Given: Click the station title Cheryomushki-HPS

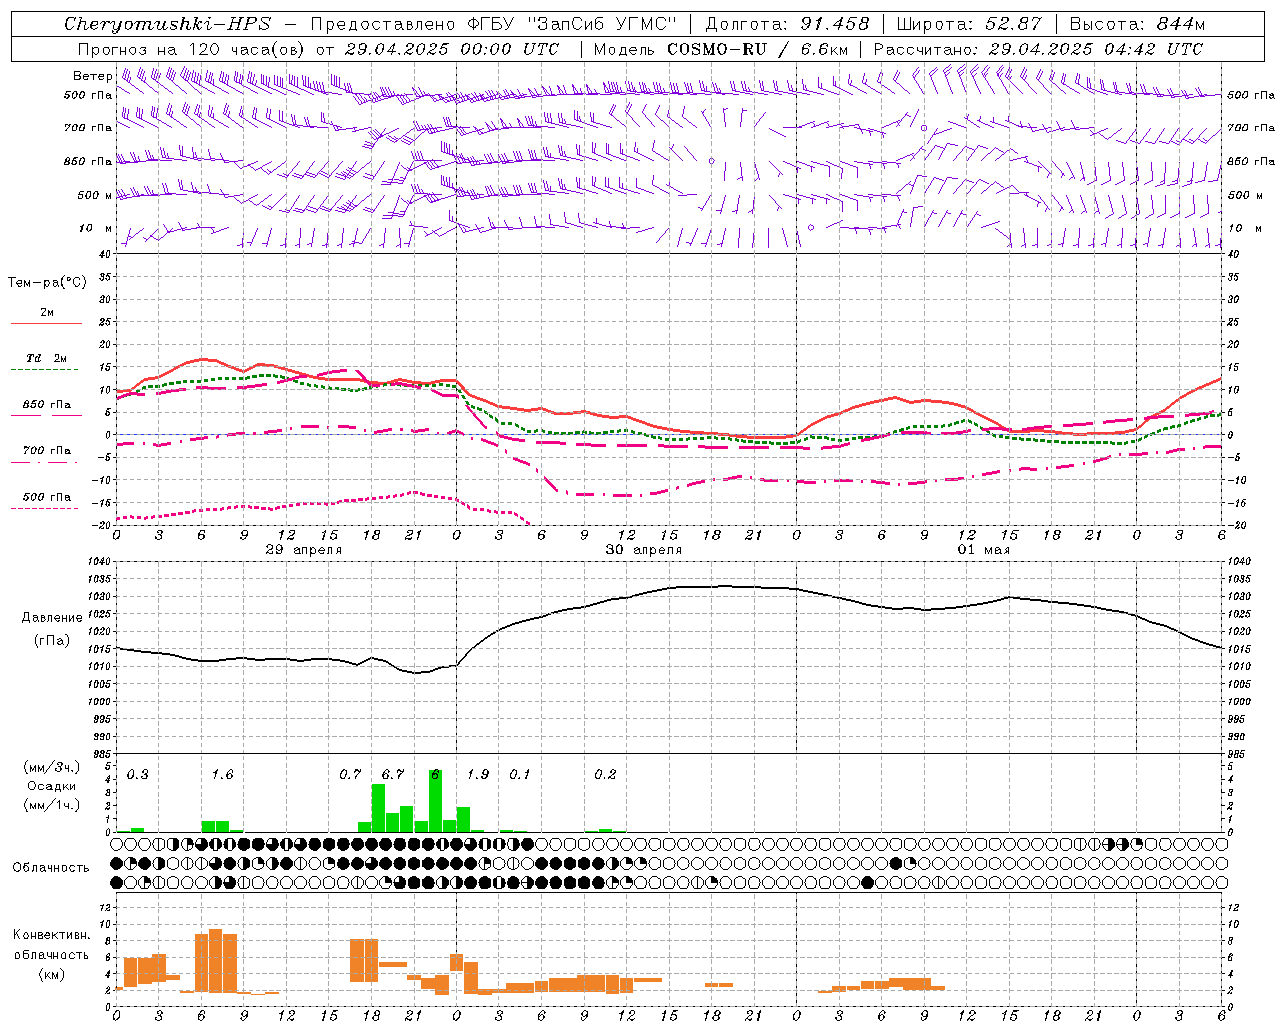Looking at the screenshot, I should tap(167, 24).
